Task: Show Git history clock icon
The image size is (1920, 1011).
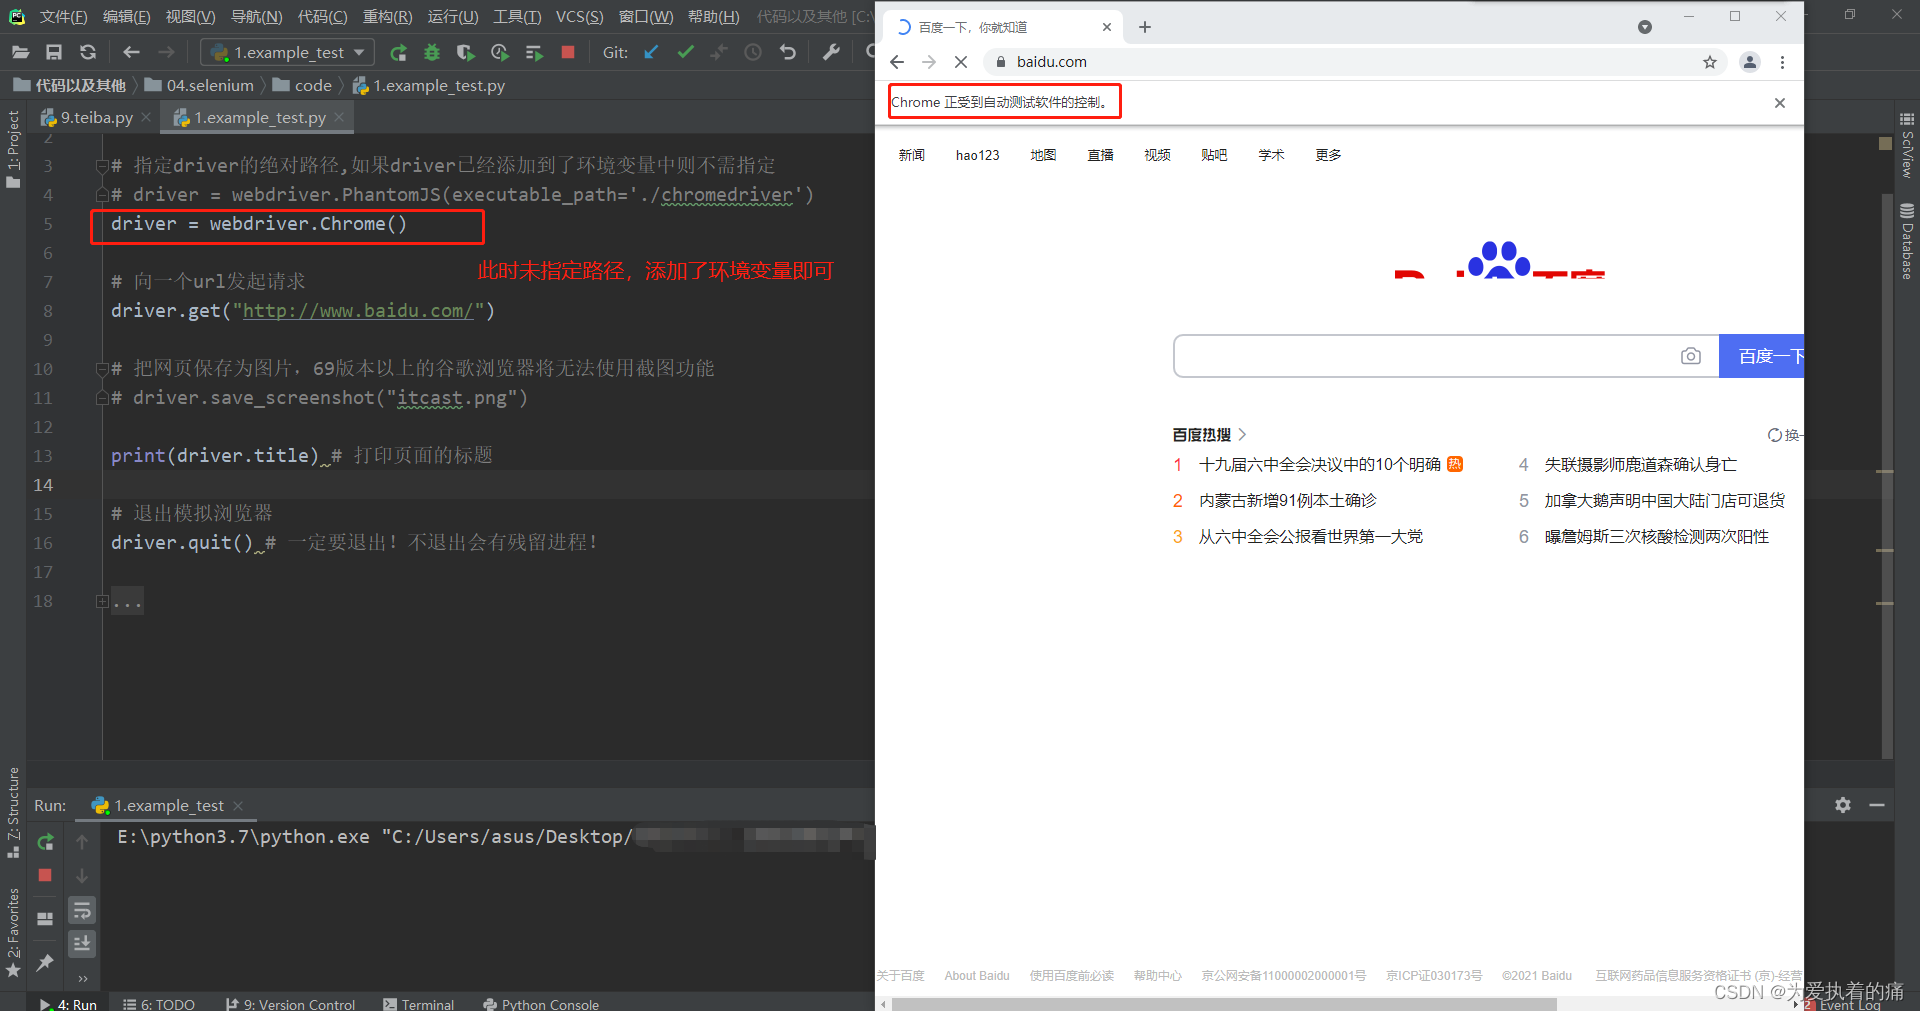Action: [753, 52]
